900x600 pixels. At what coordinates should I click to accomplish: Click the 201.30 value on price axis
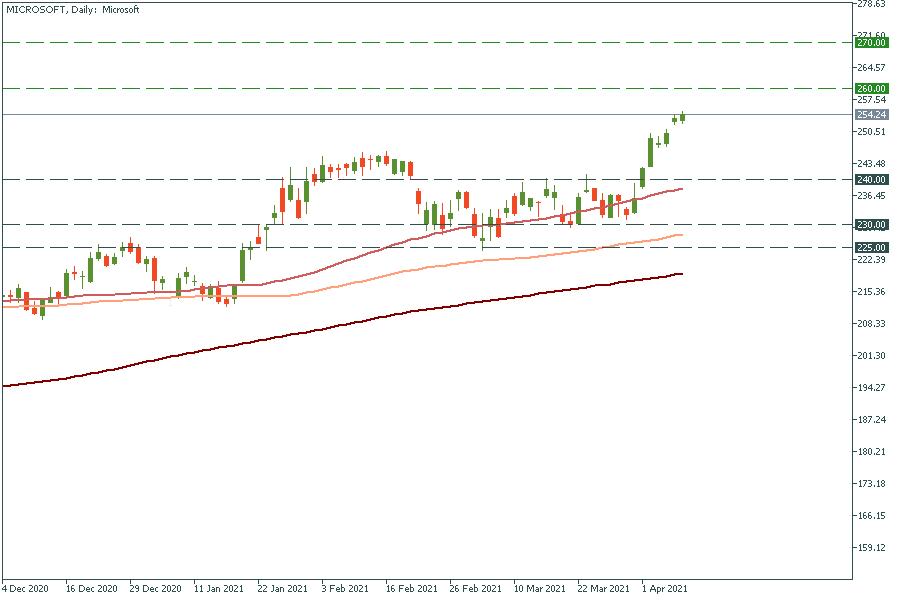click(x=870, y=356)
